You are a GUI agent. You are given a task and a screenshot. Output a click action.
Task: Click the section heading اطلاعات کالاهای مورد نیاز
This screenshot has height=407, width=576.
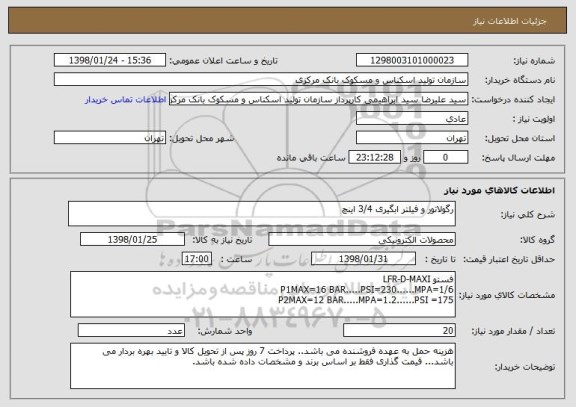click(x=499, y=191)
